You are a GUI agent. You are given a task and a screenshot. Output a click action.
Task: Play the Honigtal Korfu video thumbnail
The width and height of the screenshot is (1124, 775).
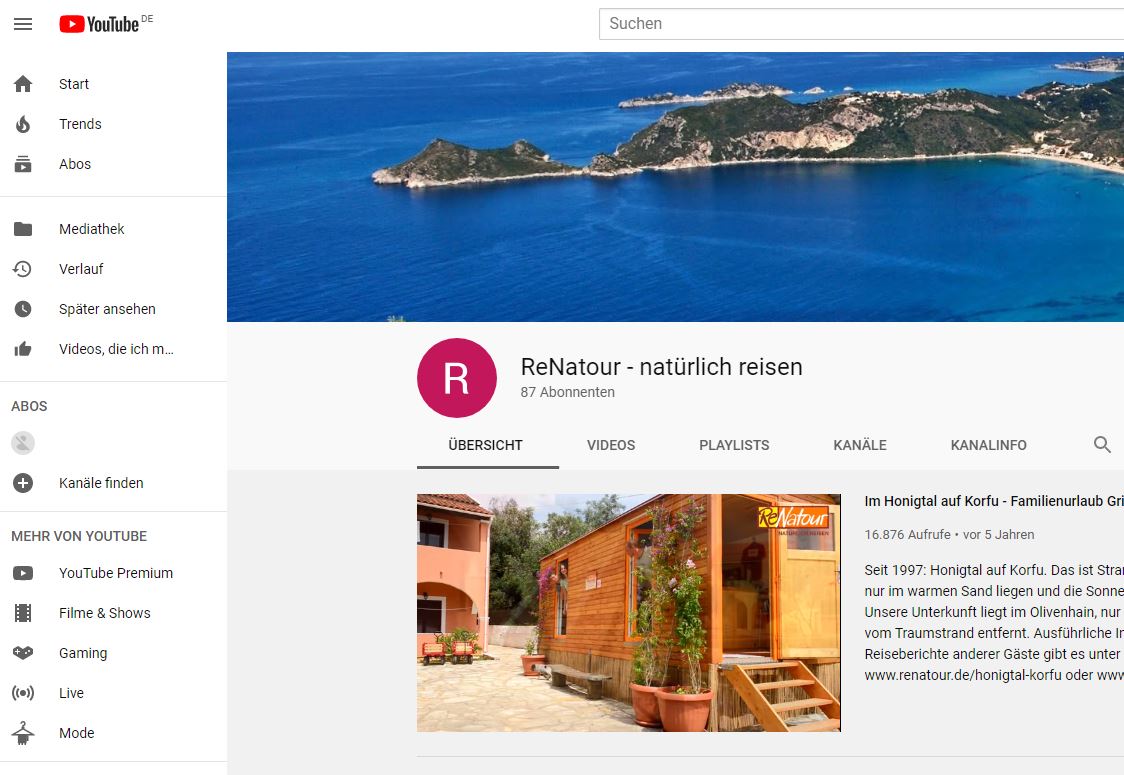coord(629,613)
